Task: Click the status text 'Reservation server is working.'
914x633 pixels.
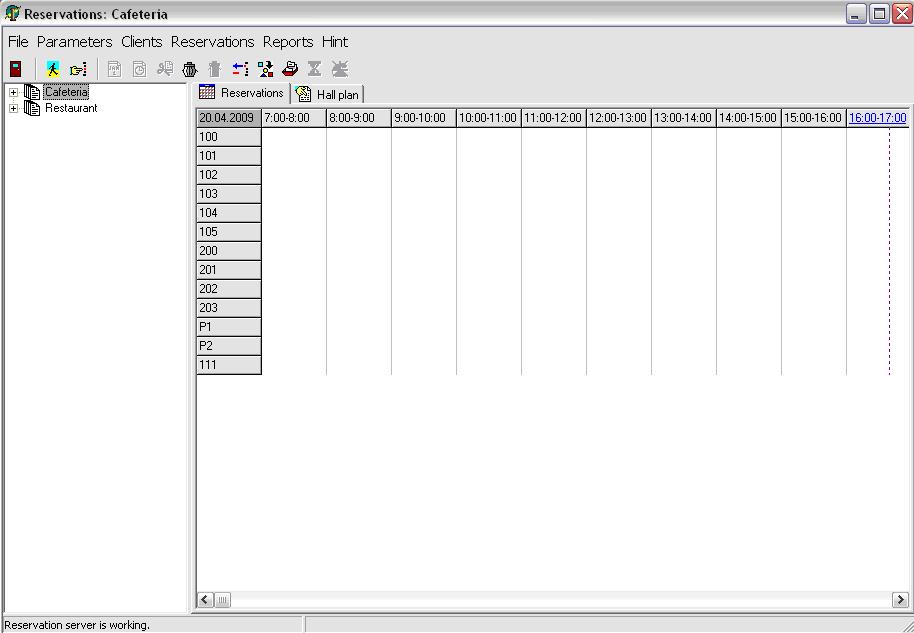Action: 77,625
